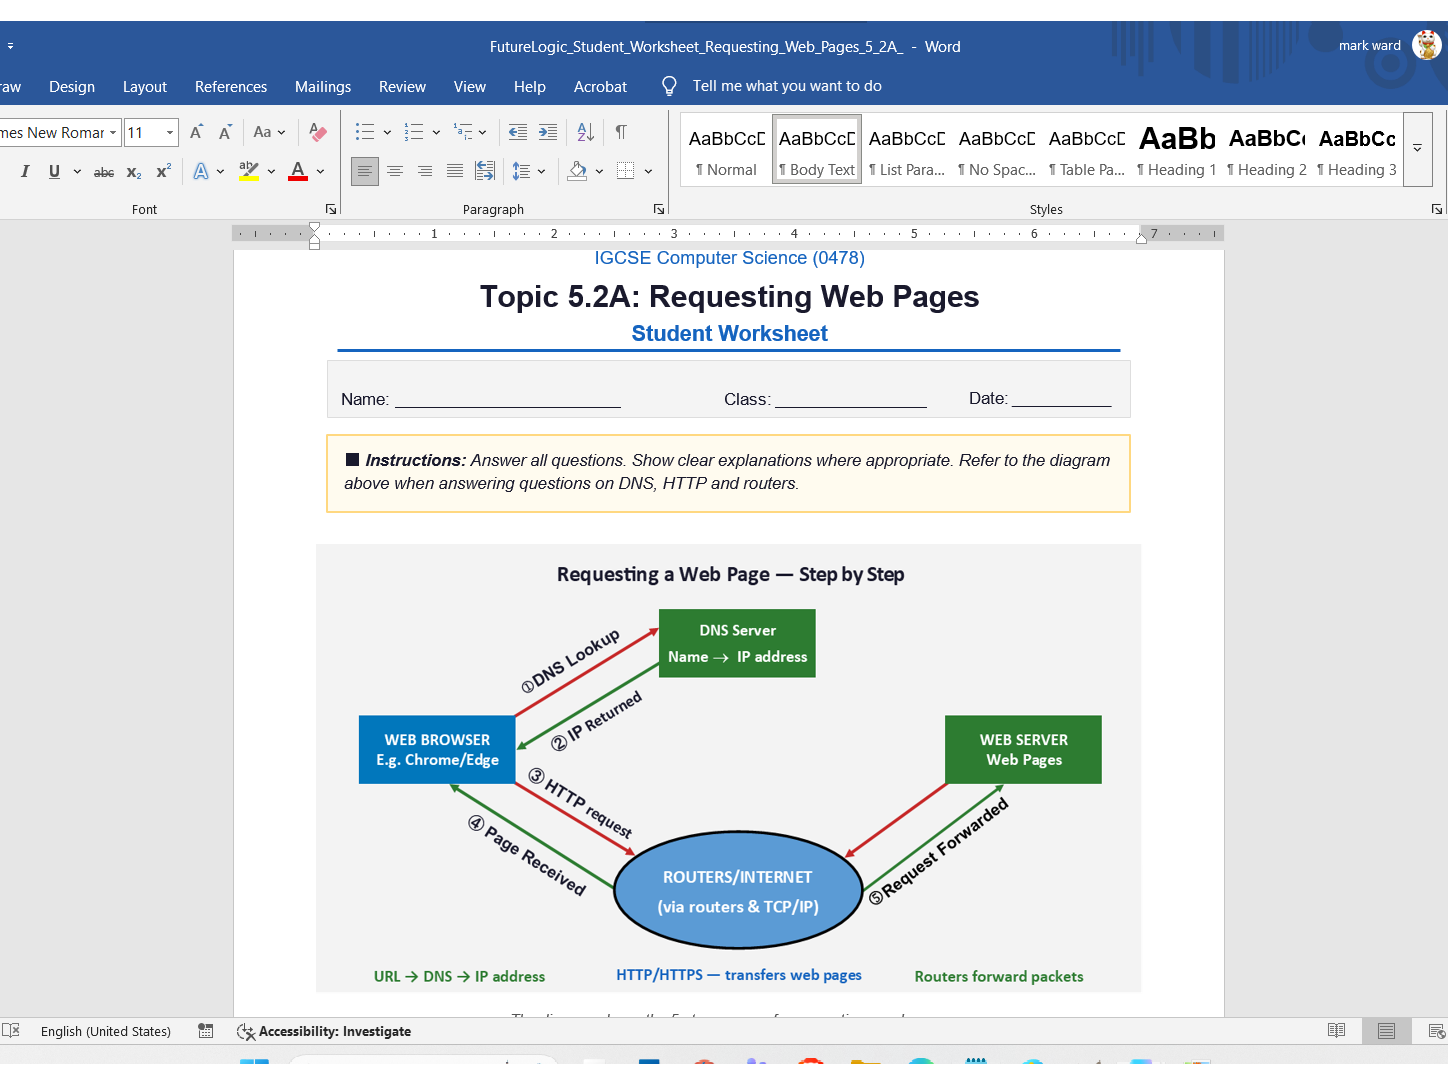Apply Borders to the selection
The width and height of the screenshot is (1448, 1086).
pyautogui.click(x=626, y=171)
